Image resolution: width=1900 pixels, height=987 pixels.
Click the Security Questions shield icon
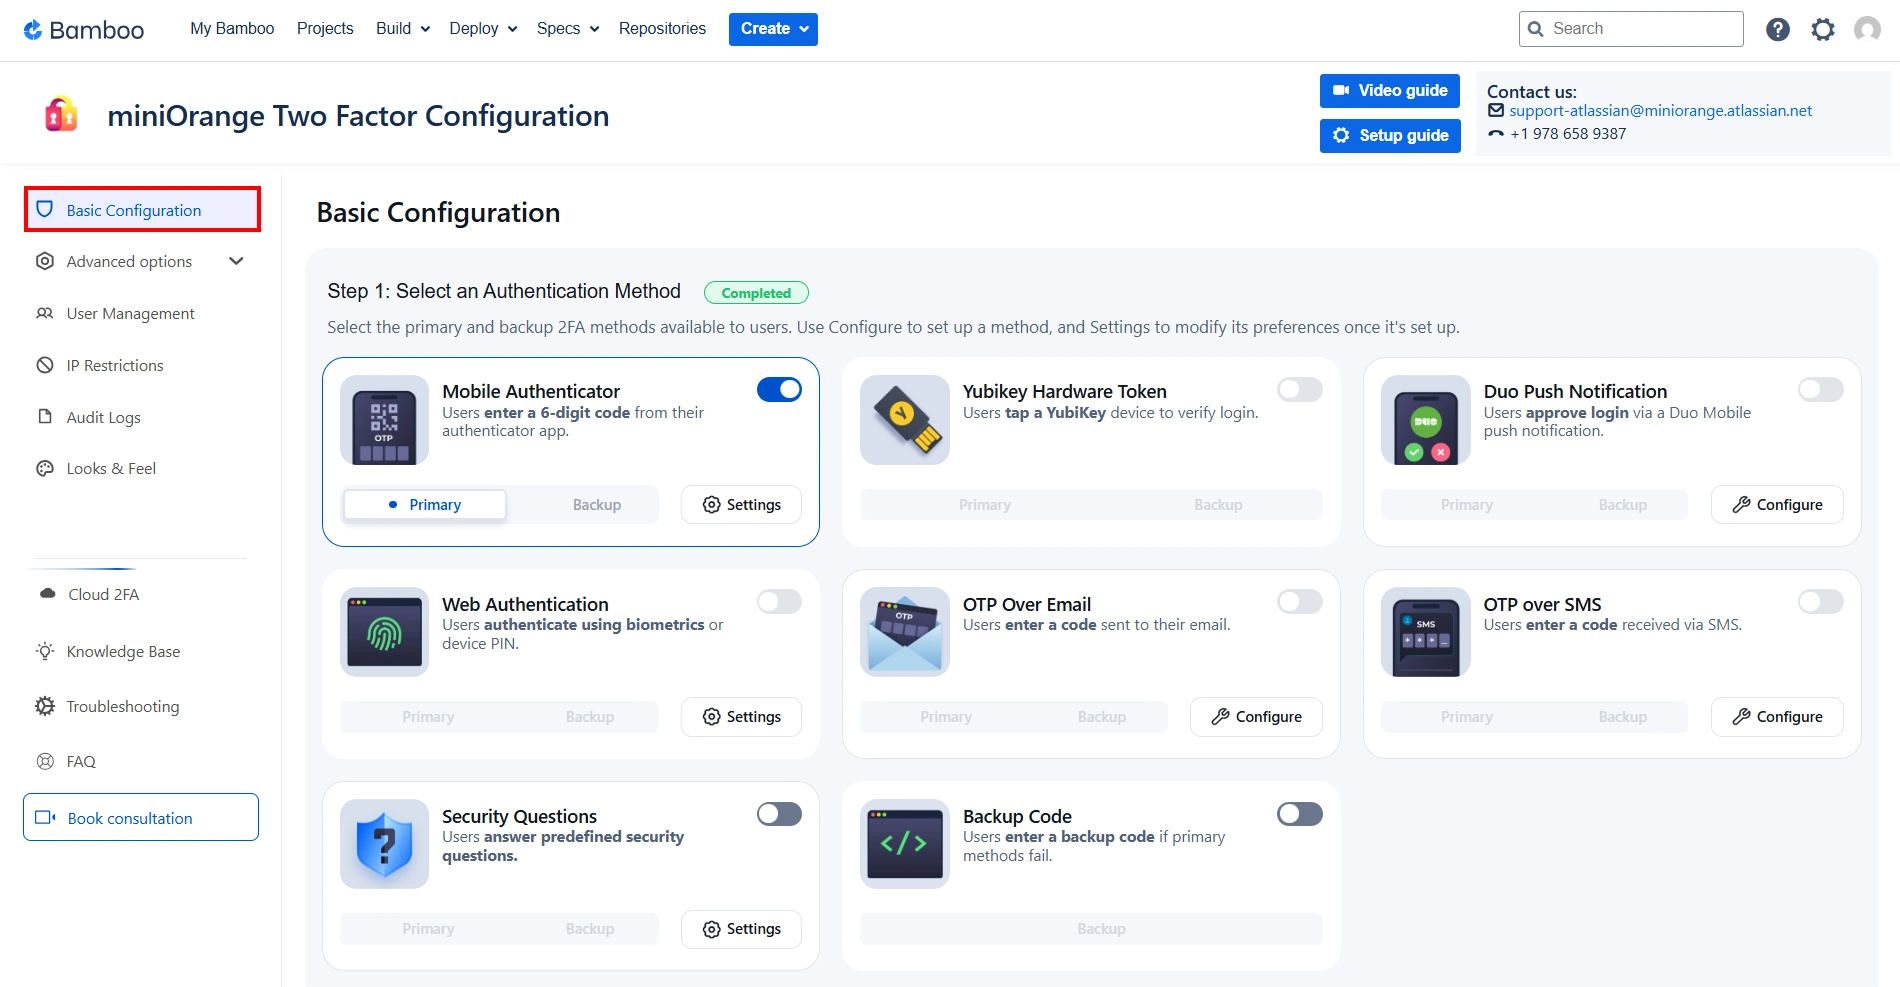pyautogui.click(x=384, y=844)
